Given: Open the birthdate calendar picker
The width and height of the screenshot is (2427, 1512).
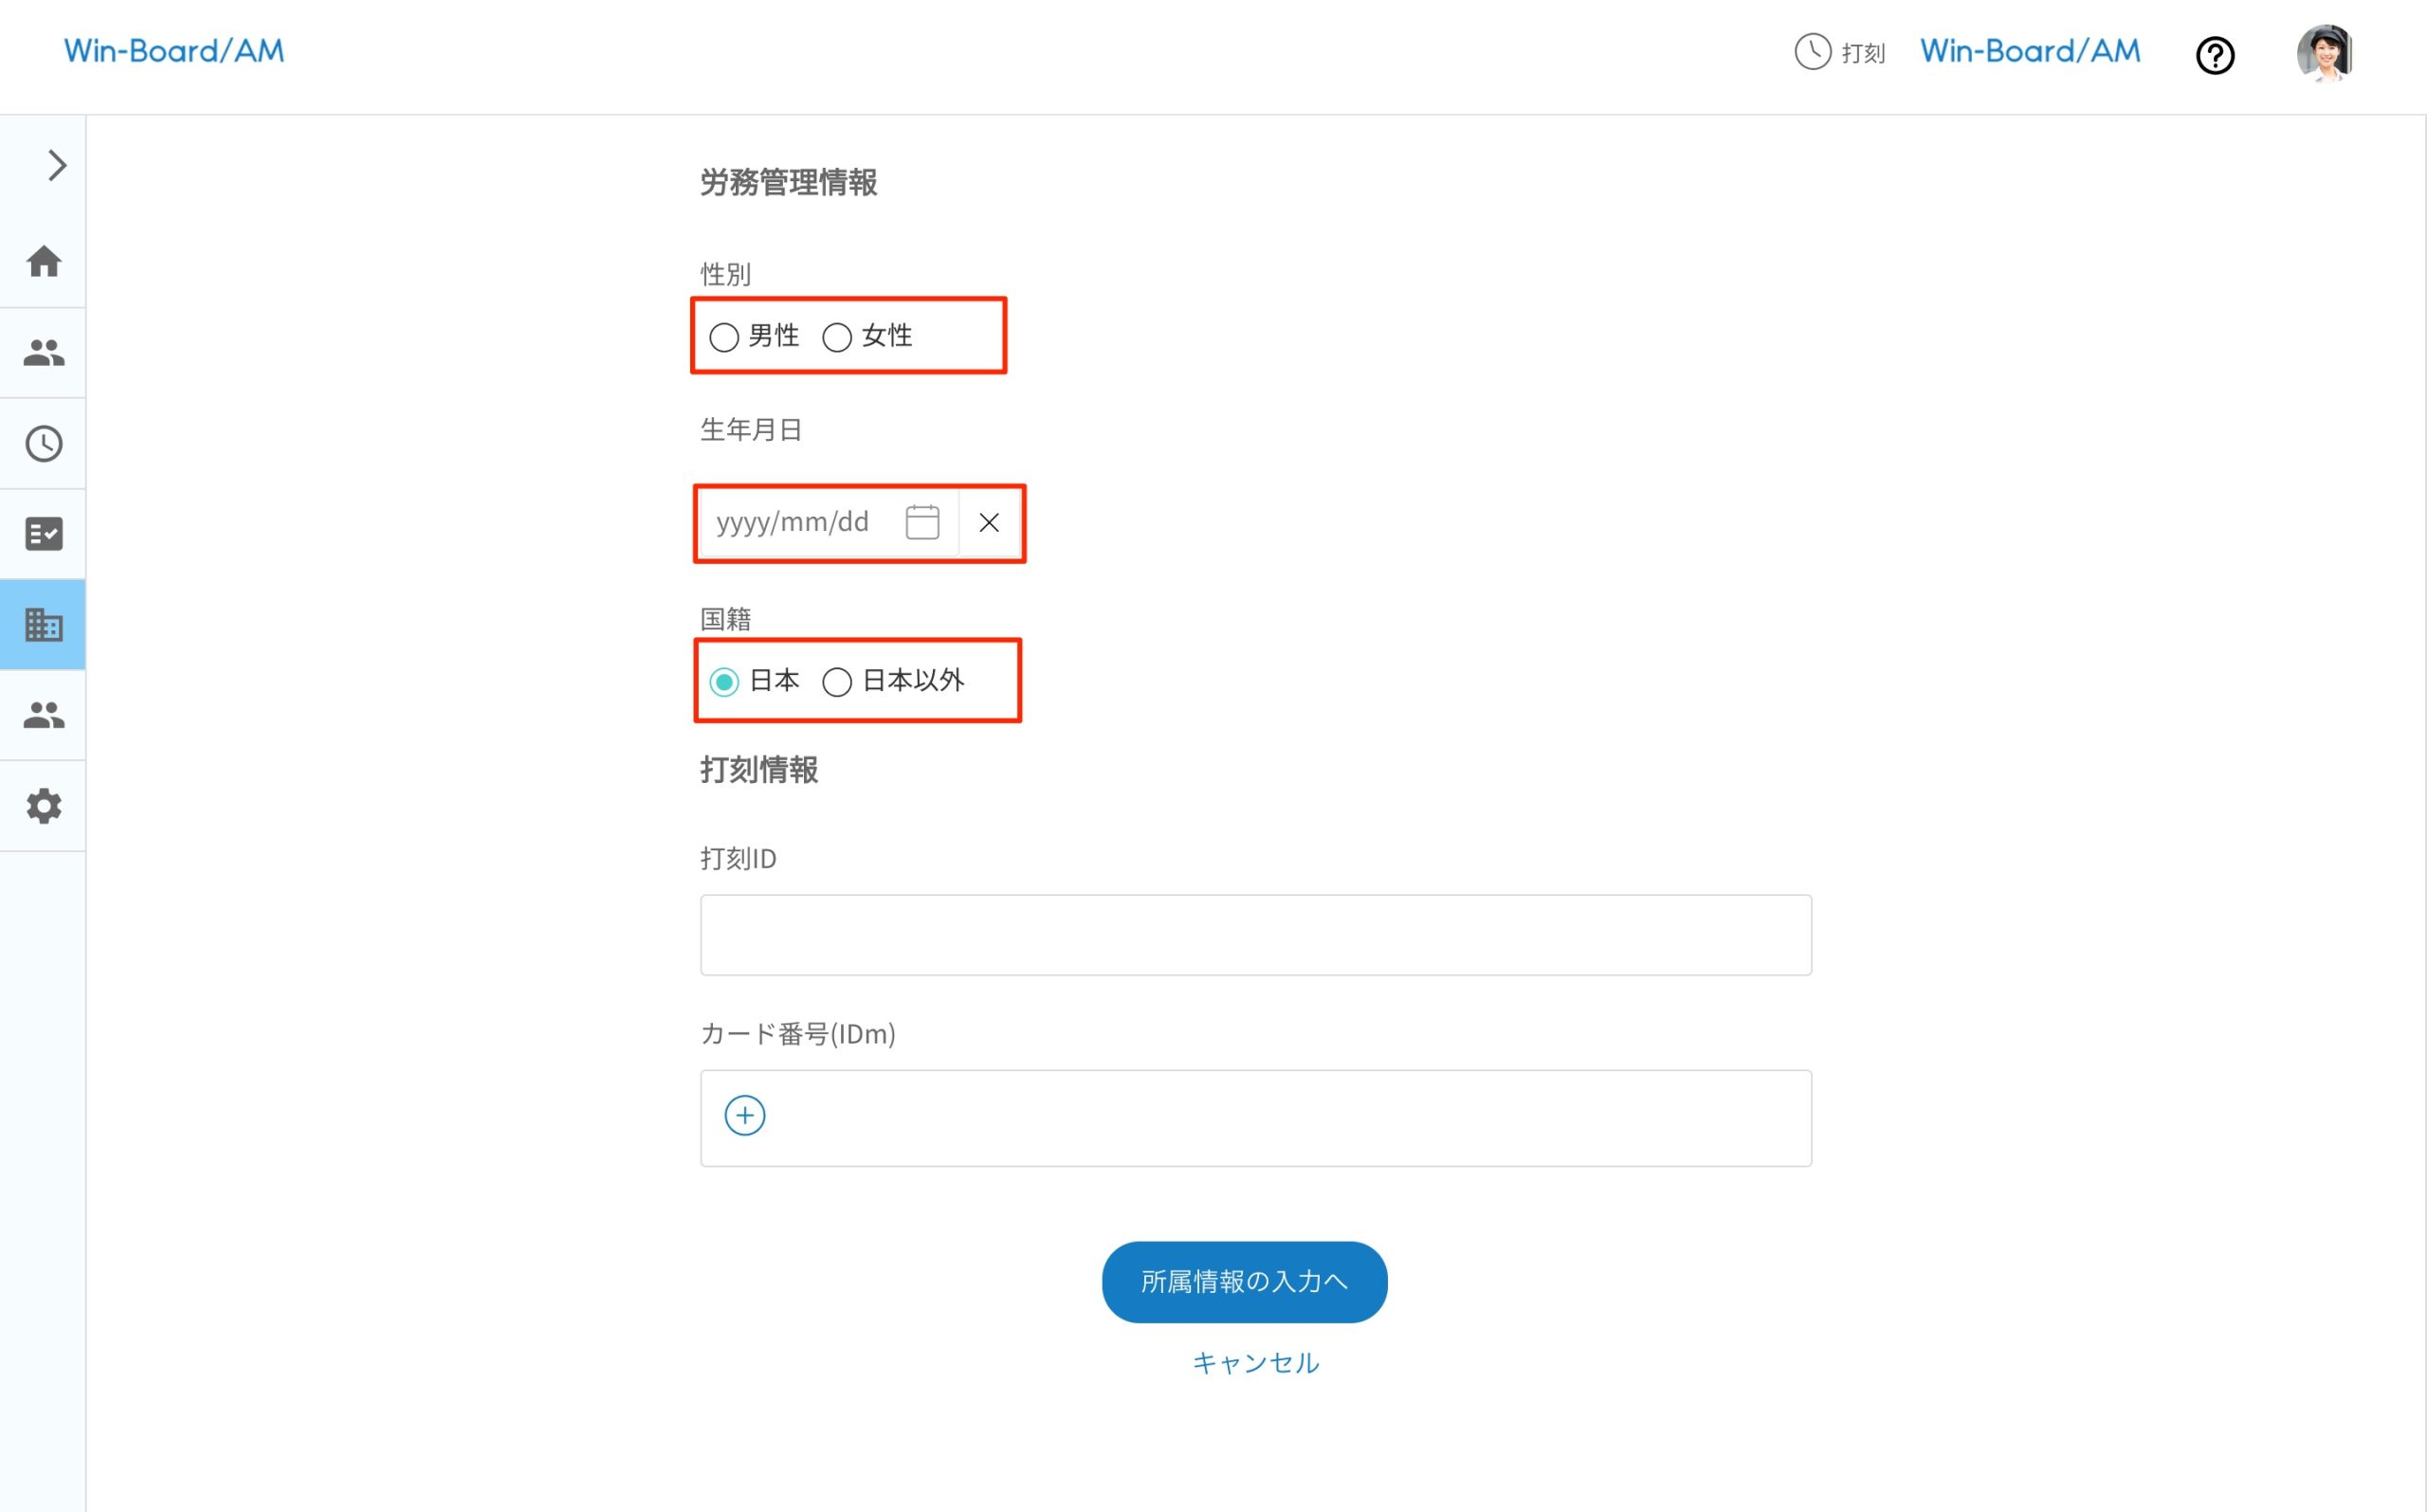Looking at the screenshot, I should point(922,522).
